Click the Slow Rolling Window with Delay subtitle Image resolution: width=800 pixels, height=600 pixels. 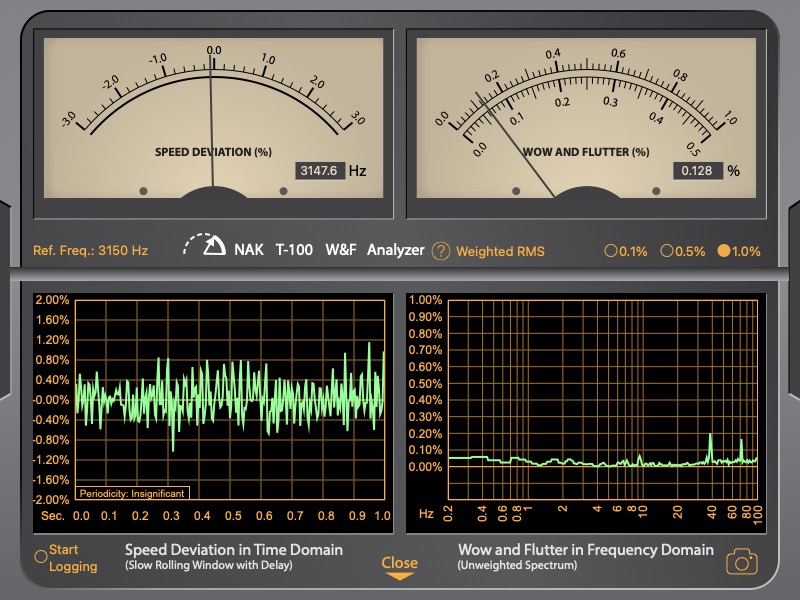pos(209,565)
